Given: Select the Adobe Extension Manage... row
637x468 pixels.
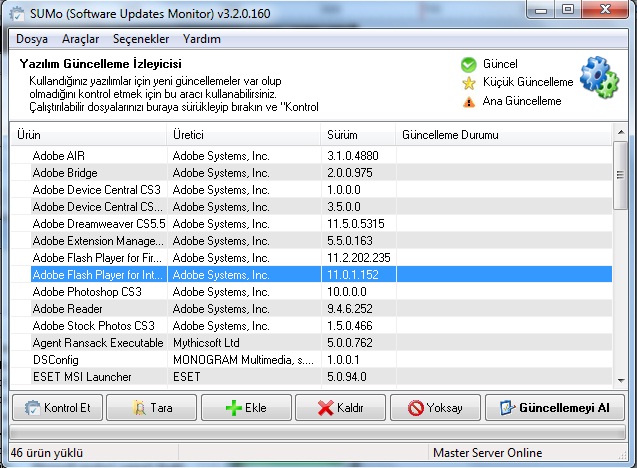Looking at the screenshot, I should point(311,241).
